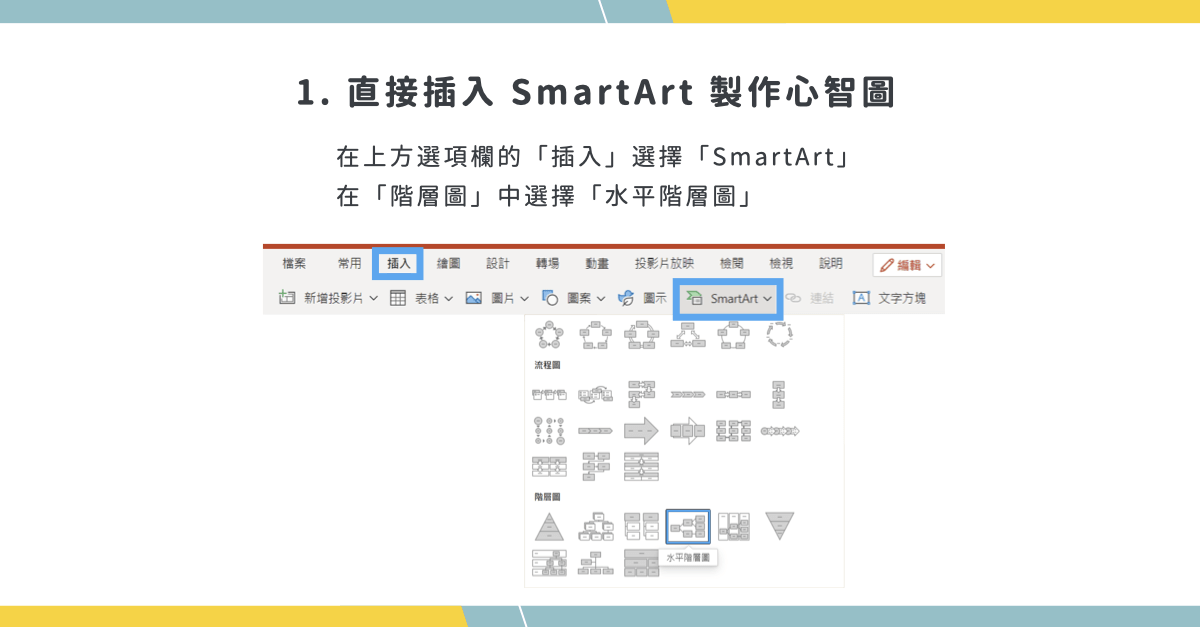
Task: Click the greyed 連結 link button
Action: [x=809, y=298]
